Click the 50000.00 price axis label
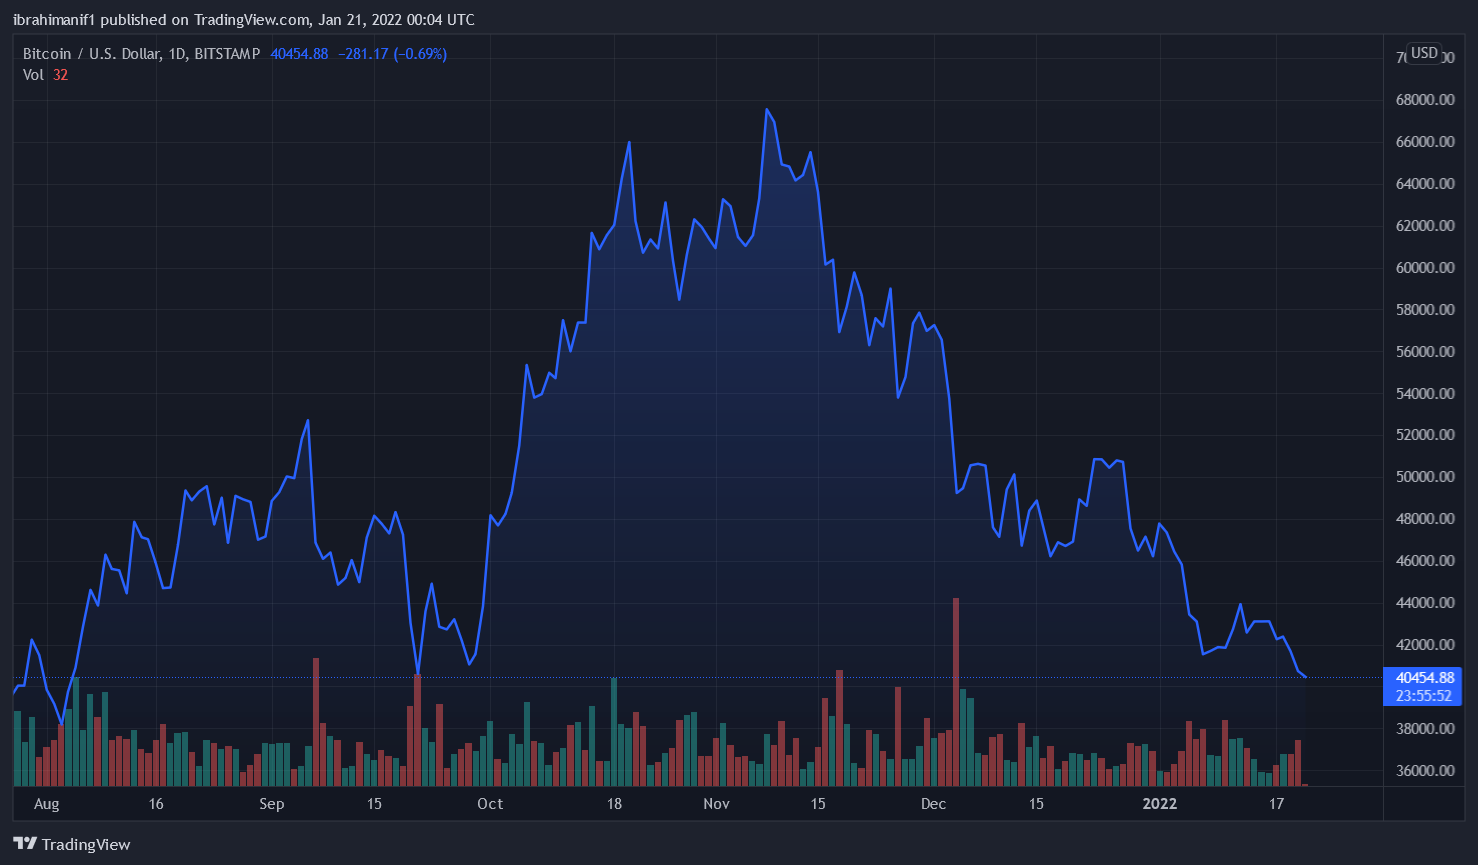The height and width of the screenshot is (865, 1478). (1424, 477)
